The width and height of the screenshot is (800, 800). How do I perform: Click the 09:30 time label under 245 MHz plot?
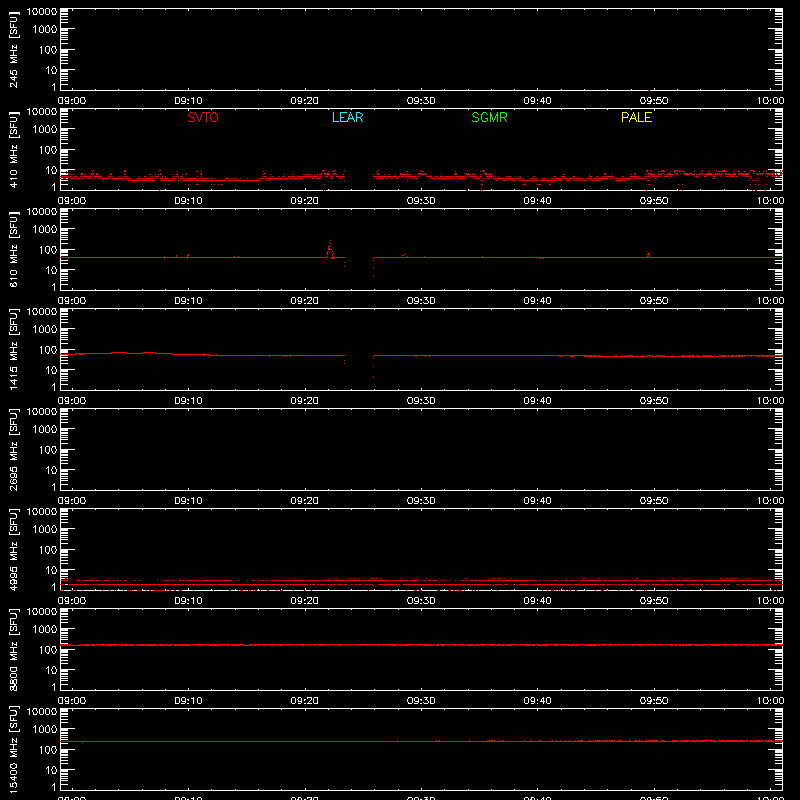(421, 101)
